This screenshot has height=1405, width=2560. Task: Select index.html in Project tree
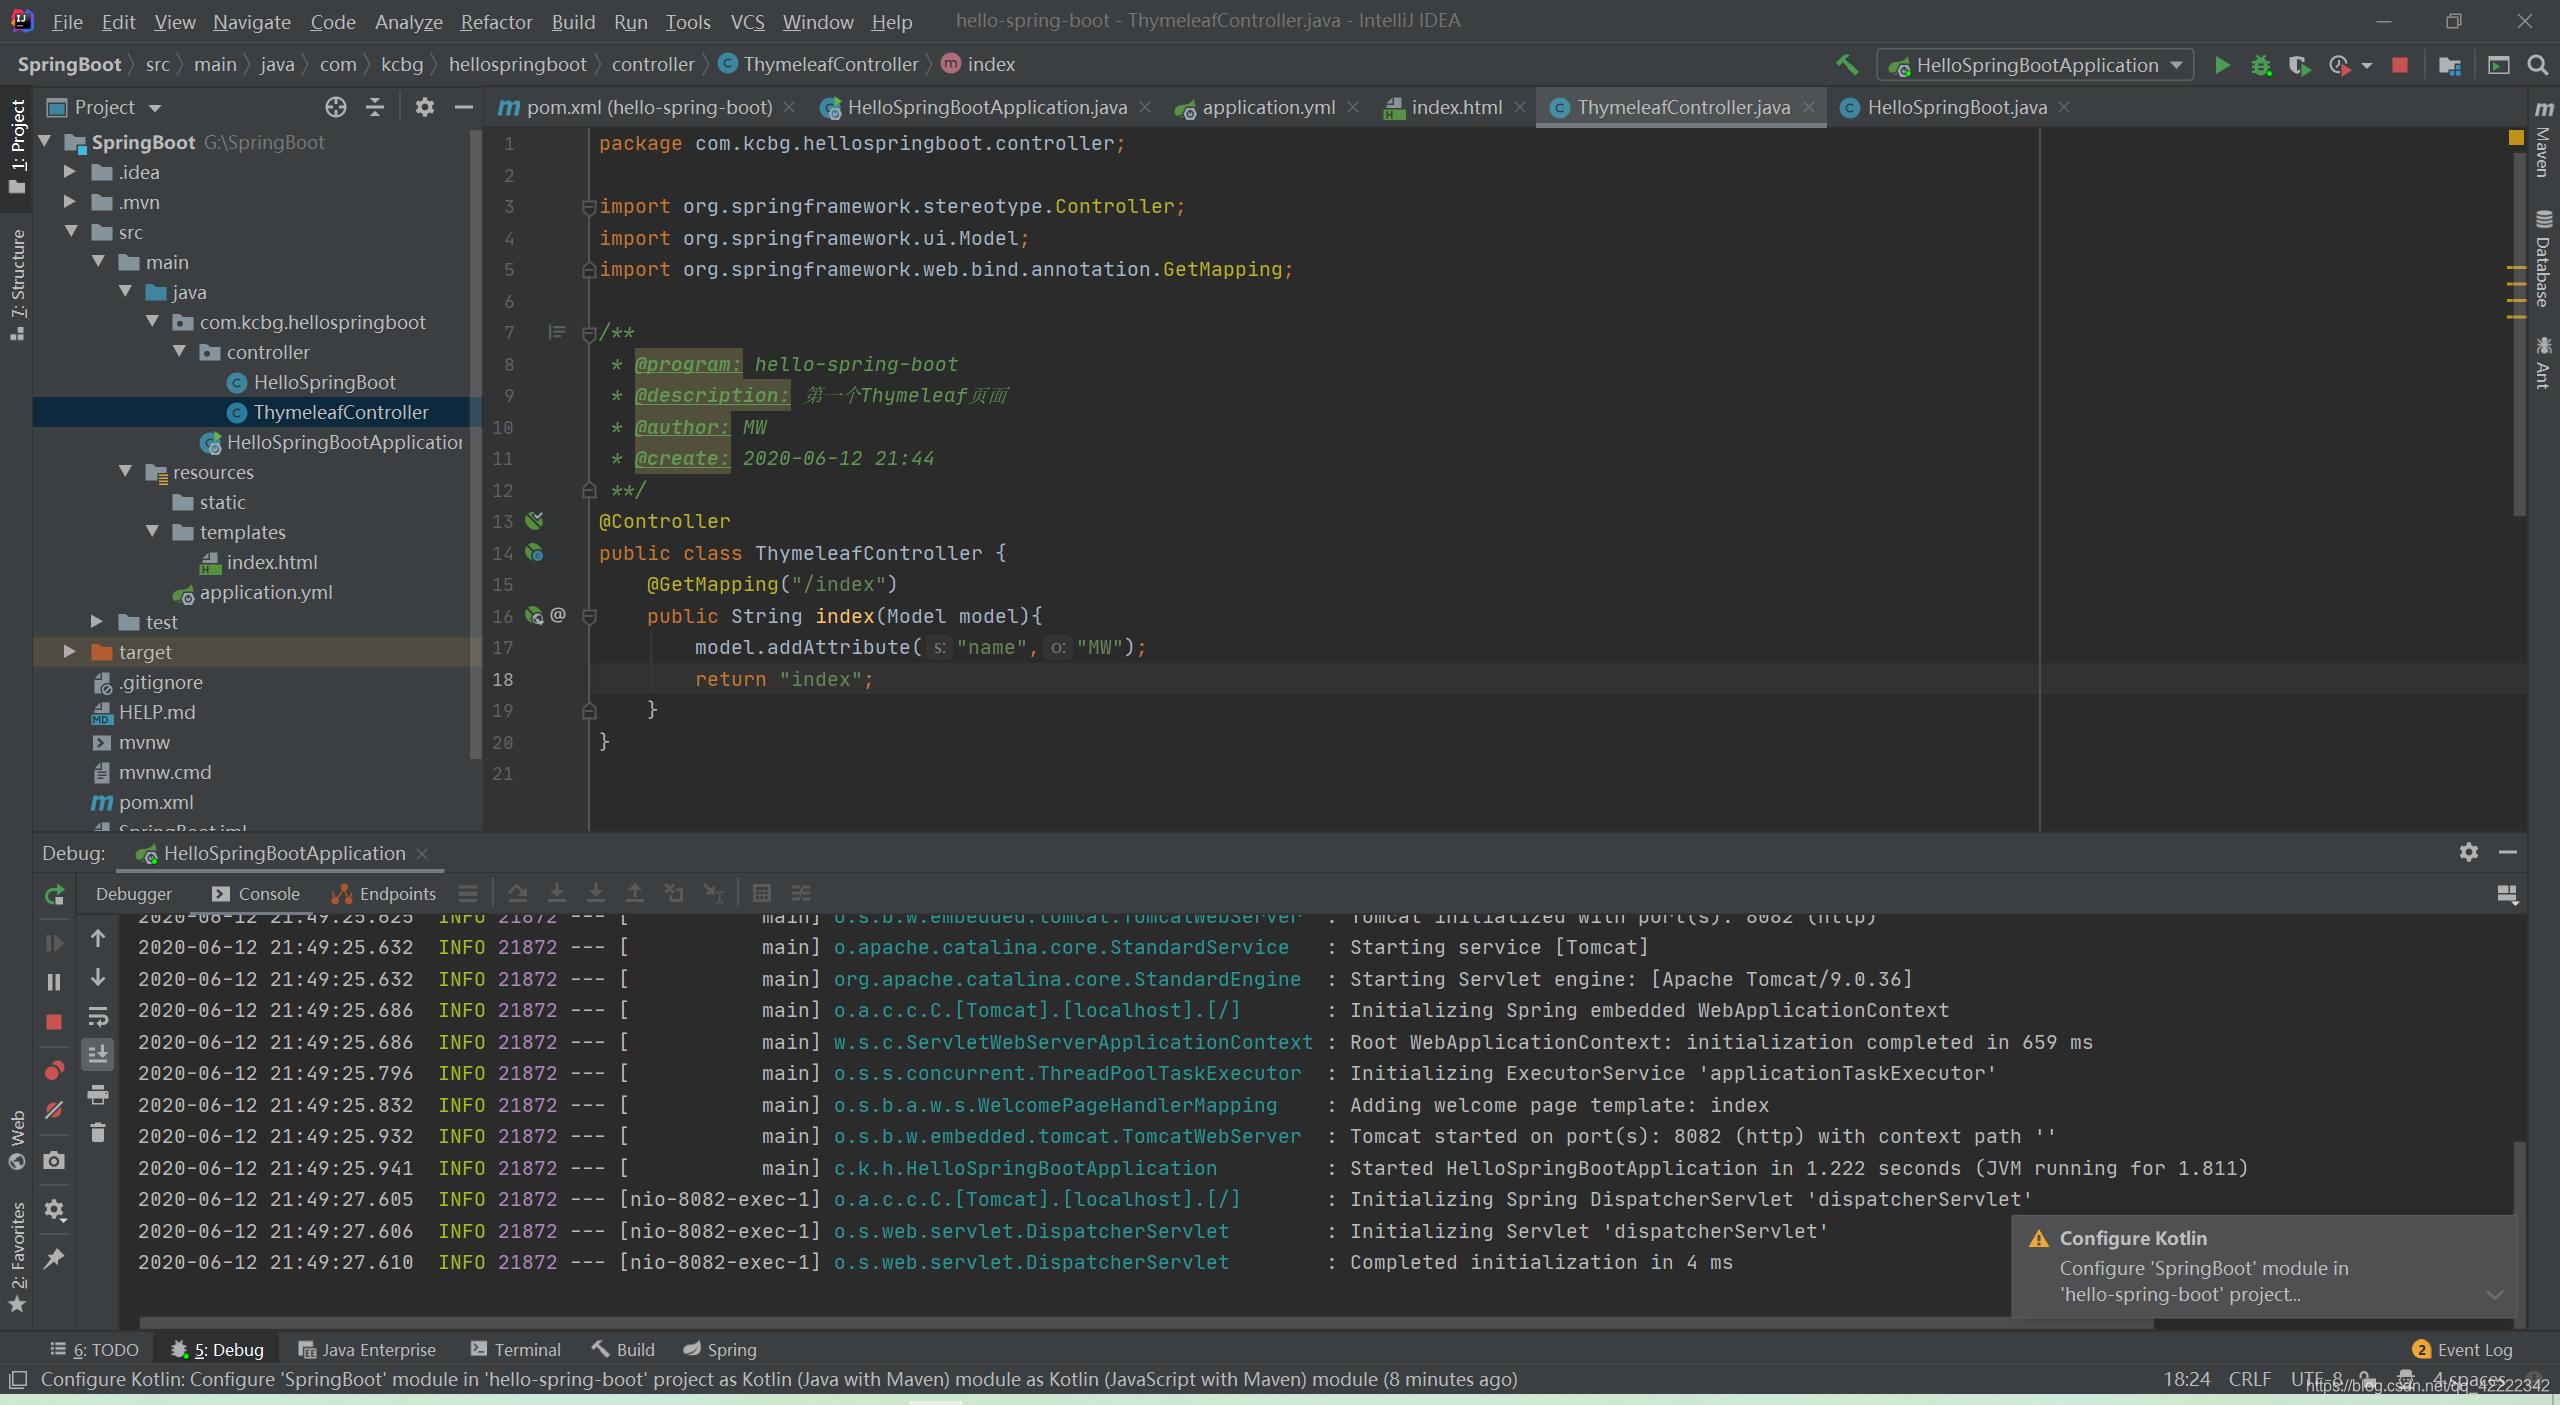[x=272, y=562]
